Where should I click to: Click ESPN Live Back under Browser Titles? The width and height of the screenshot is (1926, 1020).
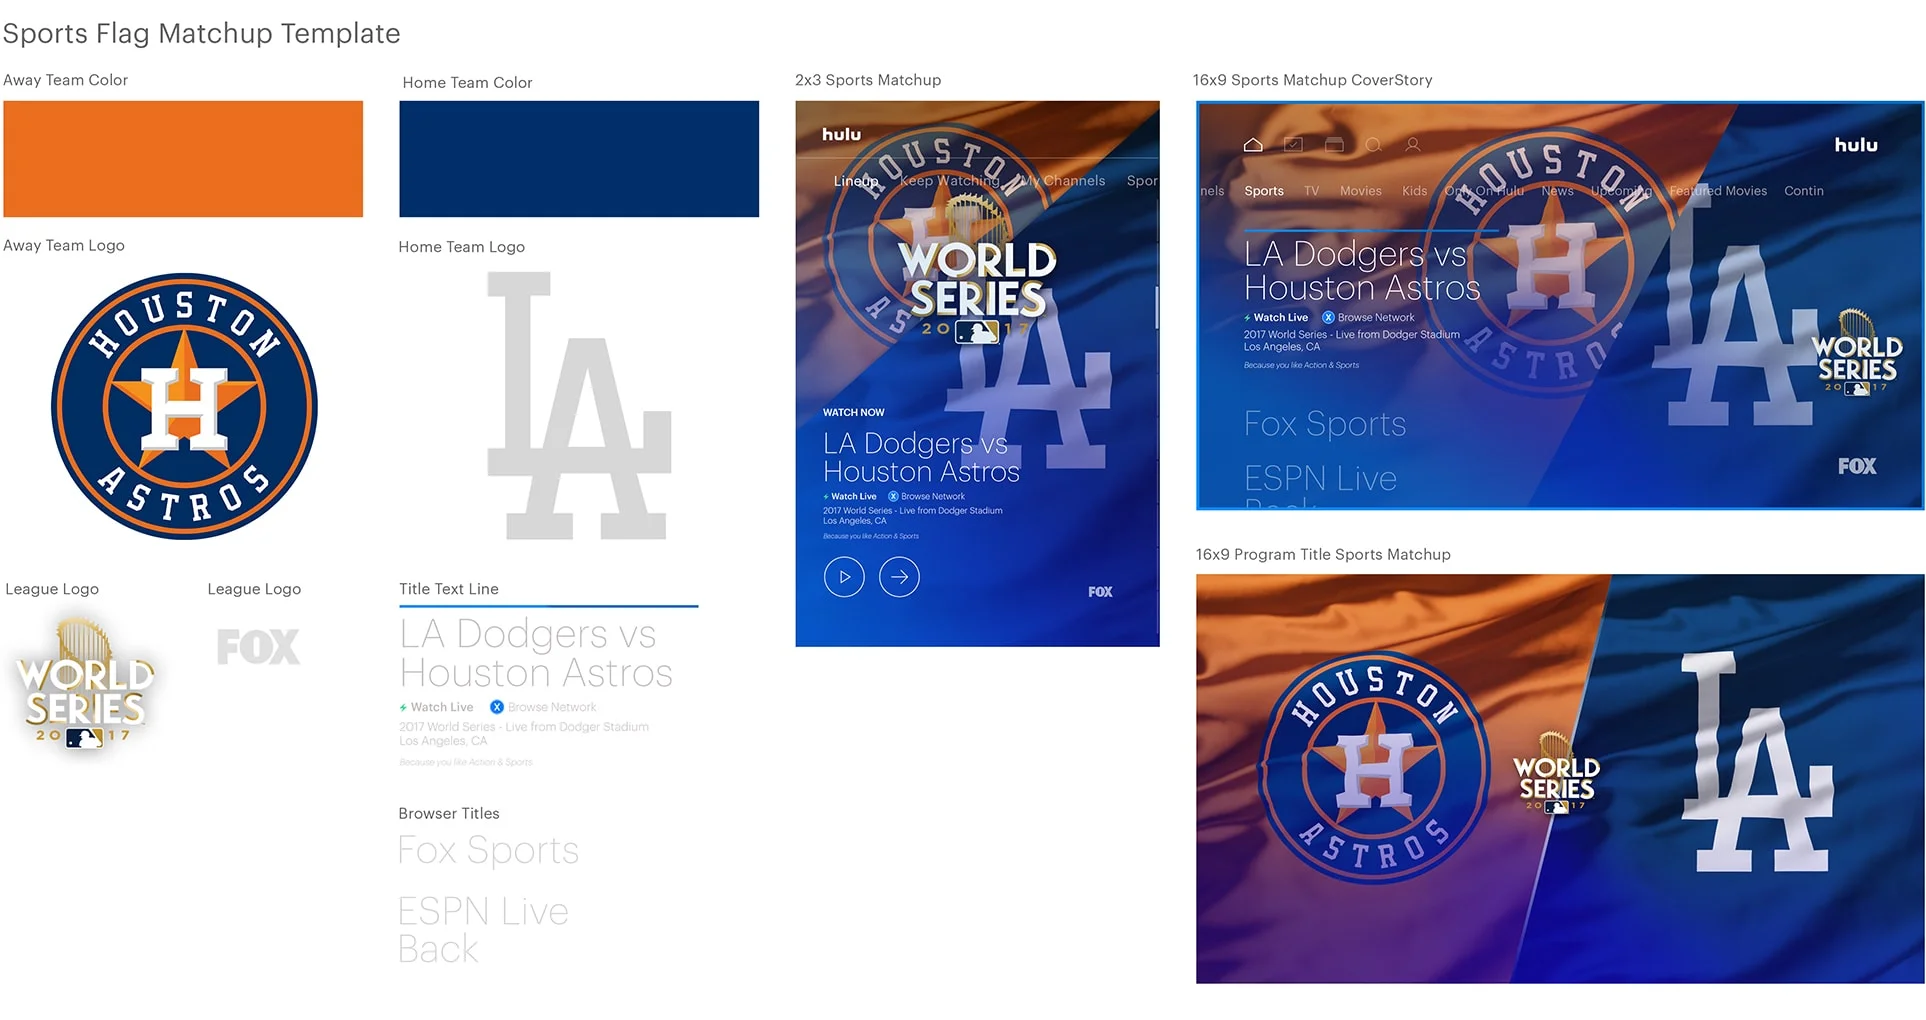[x=483, y=930]
